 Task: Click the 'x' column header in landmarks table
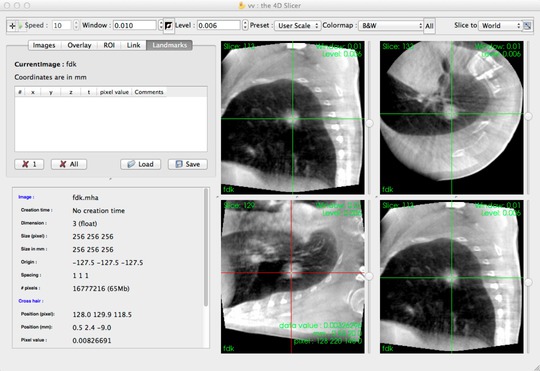pyautogui.click(x=33, y=92)
